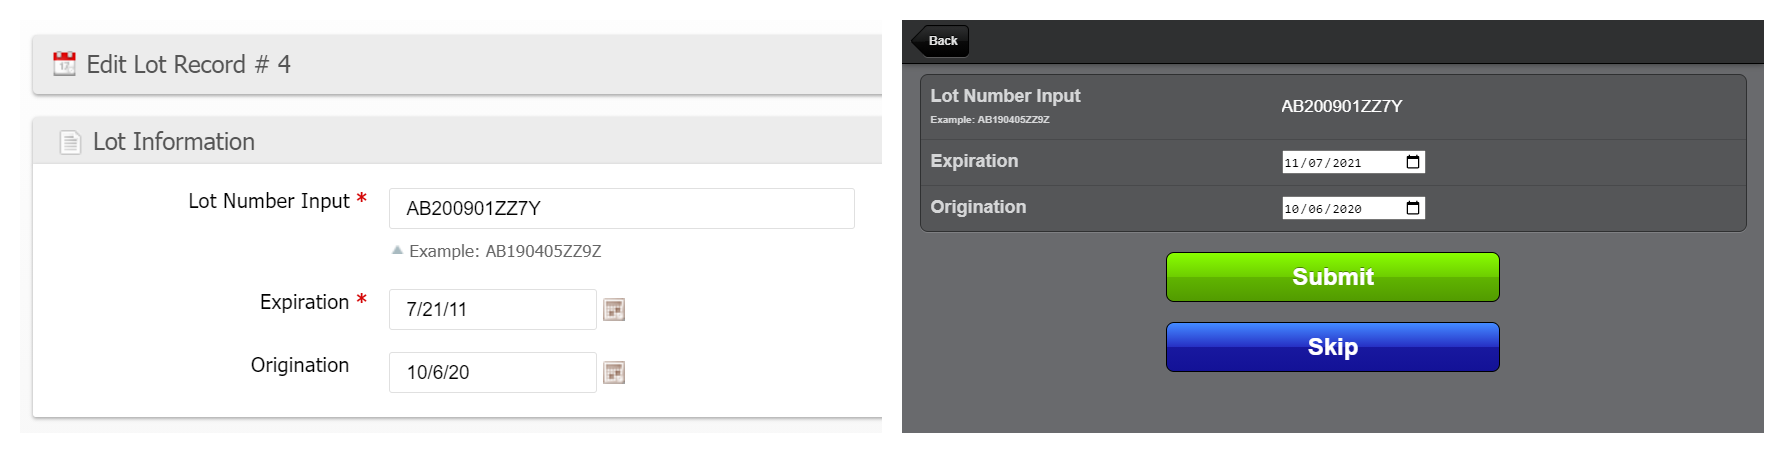Select the month 11 in the 11/07/2021 date input

tap(1292, 163)
